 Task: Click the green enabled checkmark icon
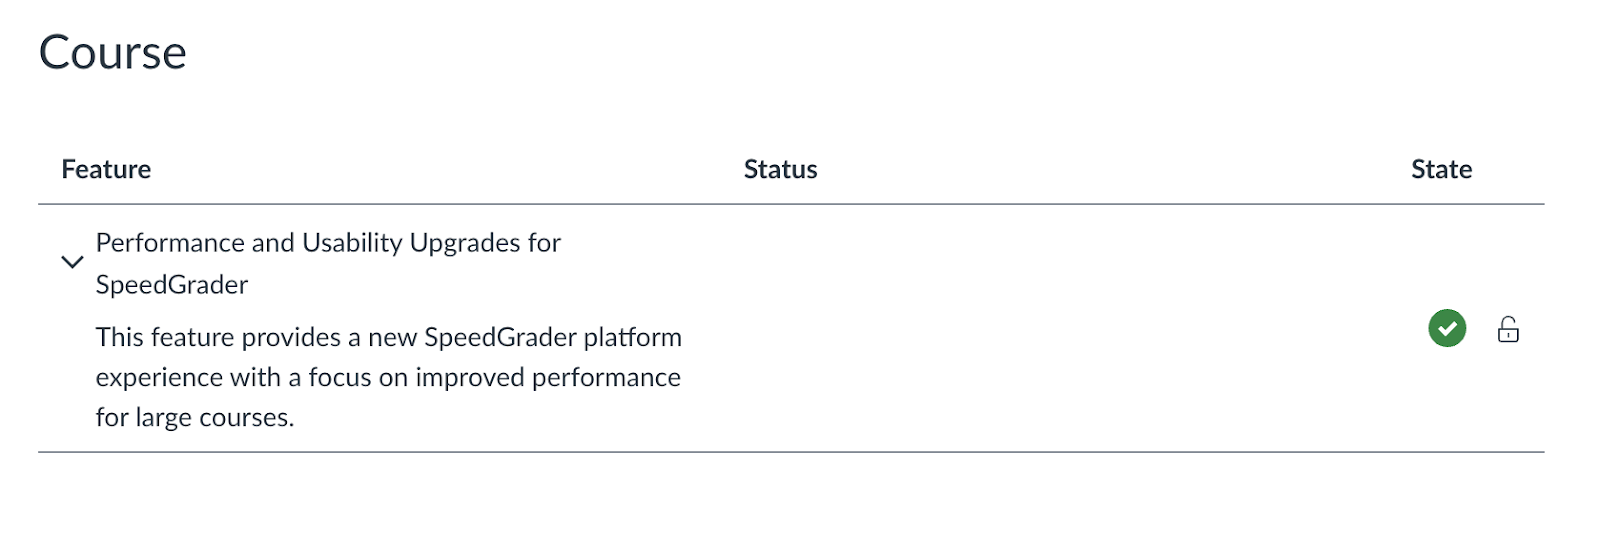pos(1446,328)
